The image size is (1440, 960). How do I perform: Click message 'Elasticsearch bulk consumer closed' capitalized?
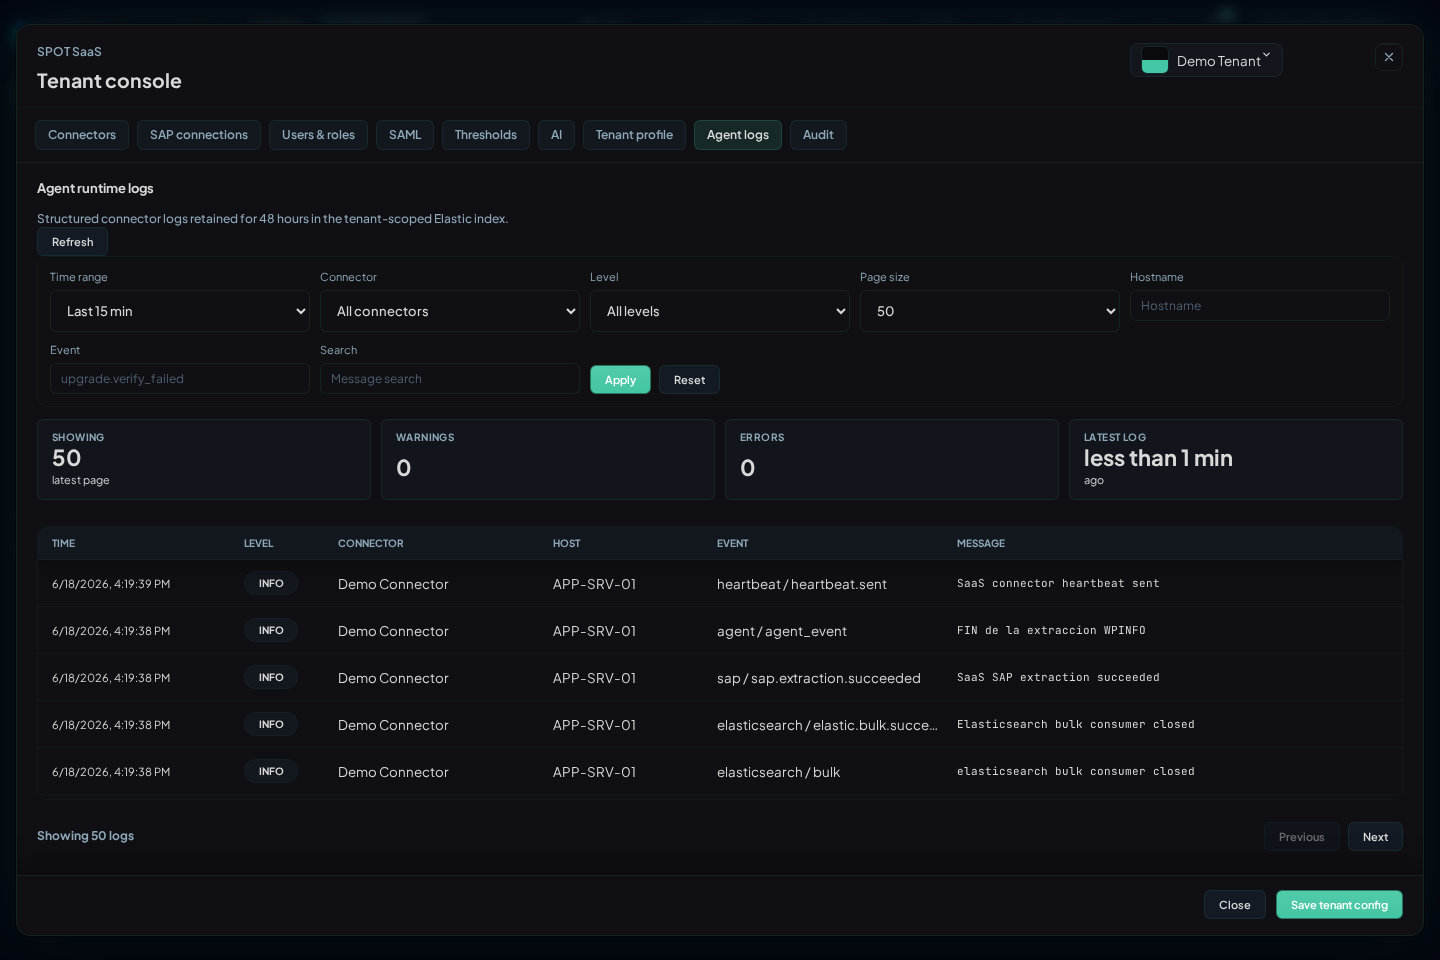click(1076, 724)
